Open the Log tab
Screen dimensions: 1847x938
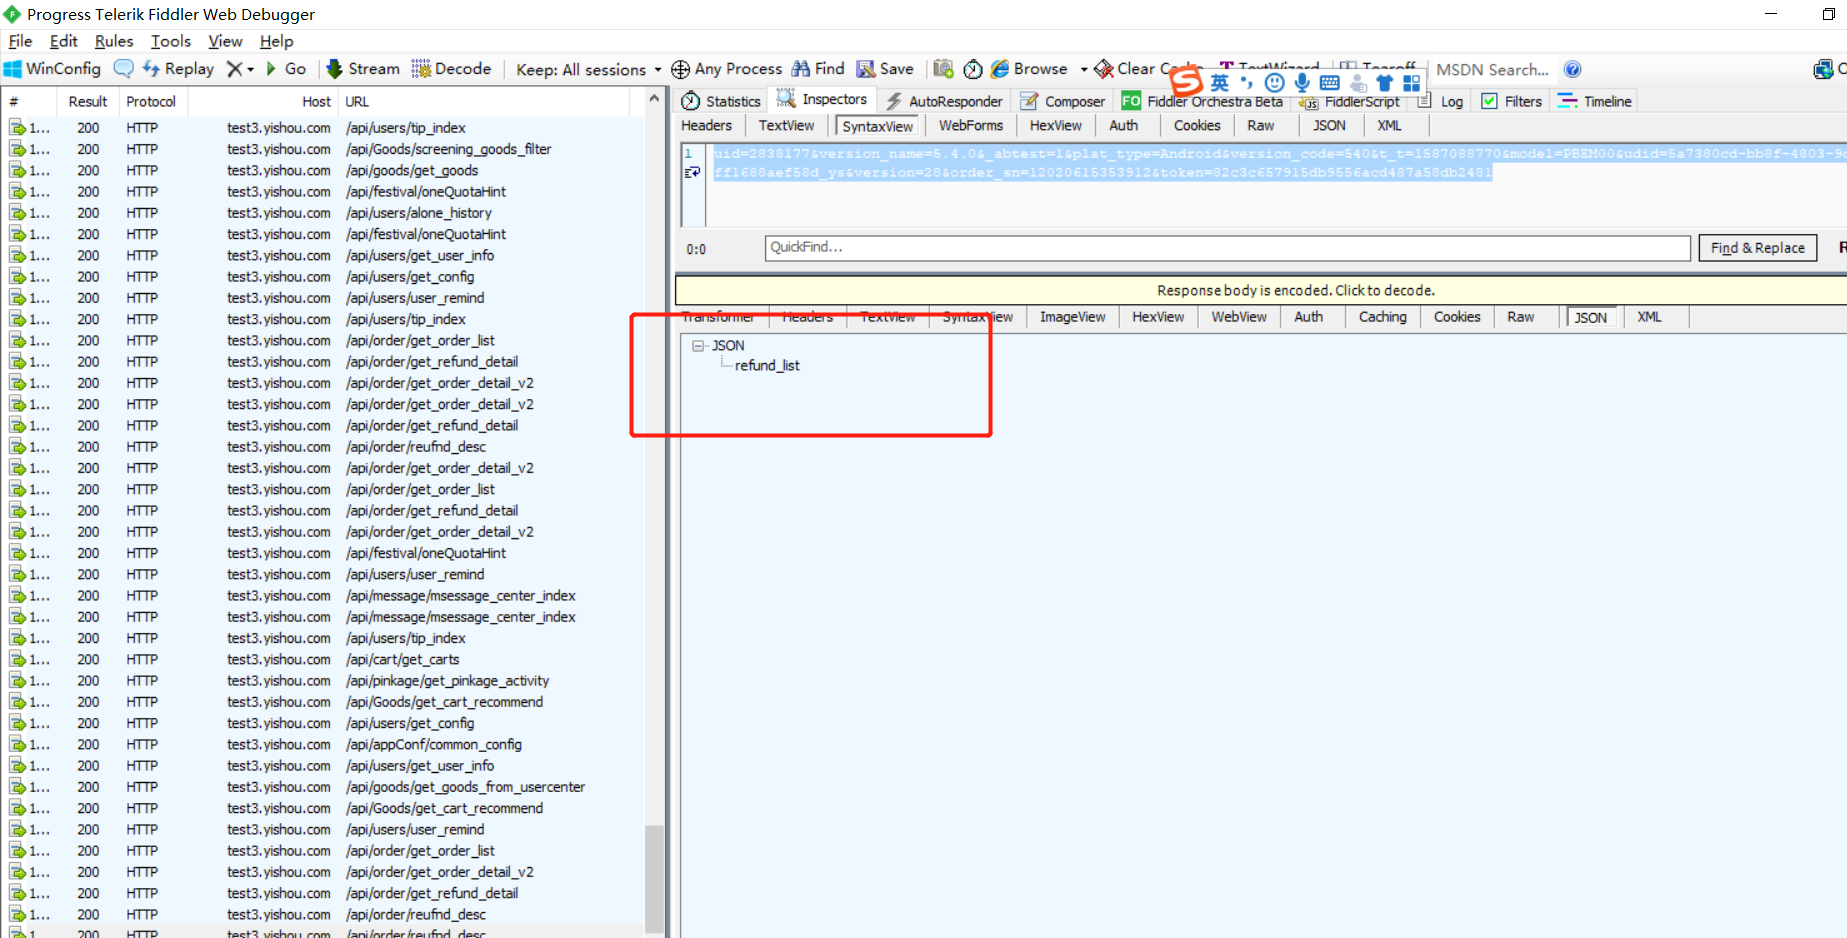coord(1441,101)
